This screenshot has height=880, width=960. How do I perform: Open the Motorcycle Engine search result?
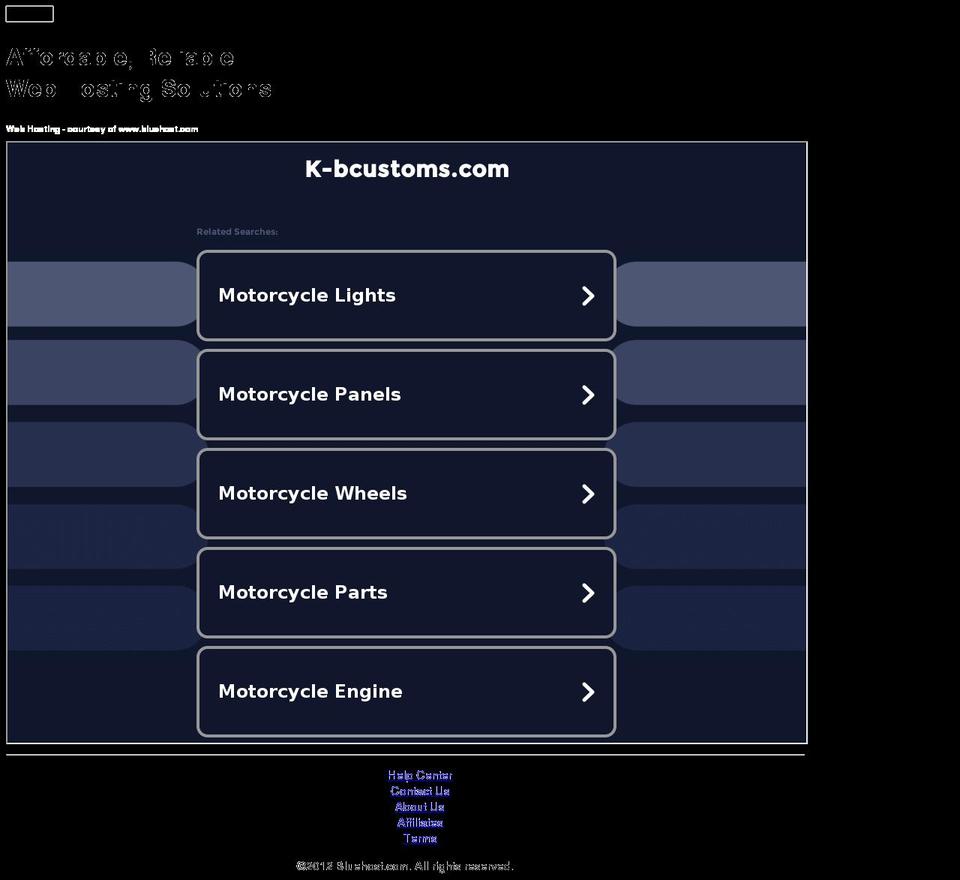(406, 691)
